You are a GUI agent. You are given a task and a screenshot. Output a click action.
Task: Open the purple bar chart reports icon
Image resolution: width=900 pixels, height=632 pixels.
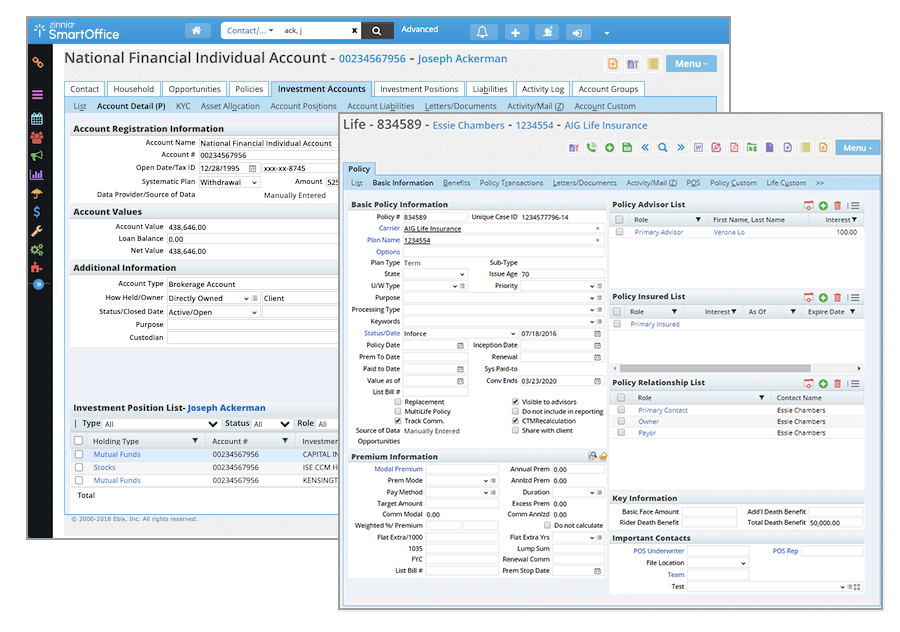click(x=37, y=175)
